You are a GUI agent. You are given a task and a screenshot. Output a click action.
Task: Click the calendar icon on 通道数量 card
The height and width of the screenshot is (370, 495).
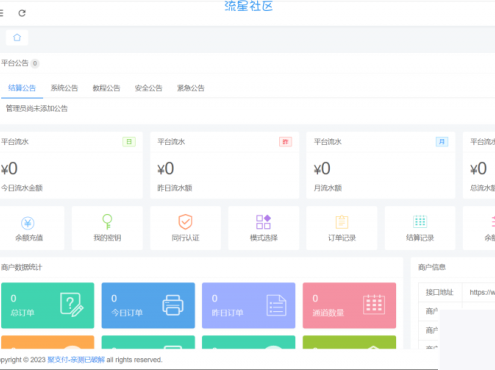[x=374, y=305]
